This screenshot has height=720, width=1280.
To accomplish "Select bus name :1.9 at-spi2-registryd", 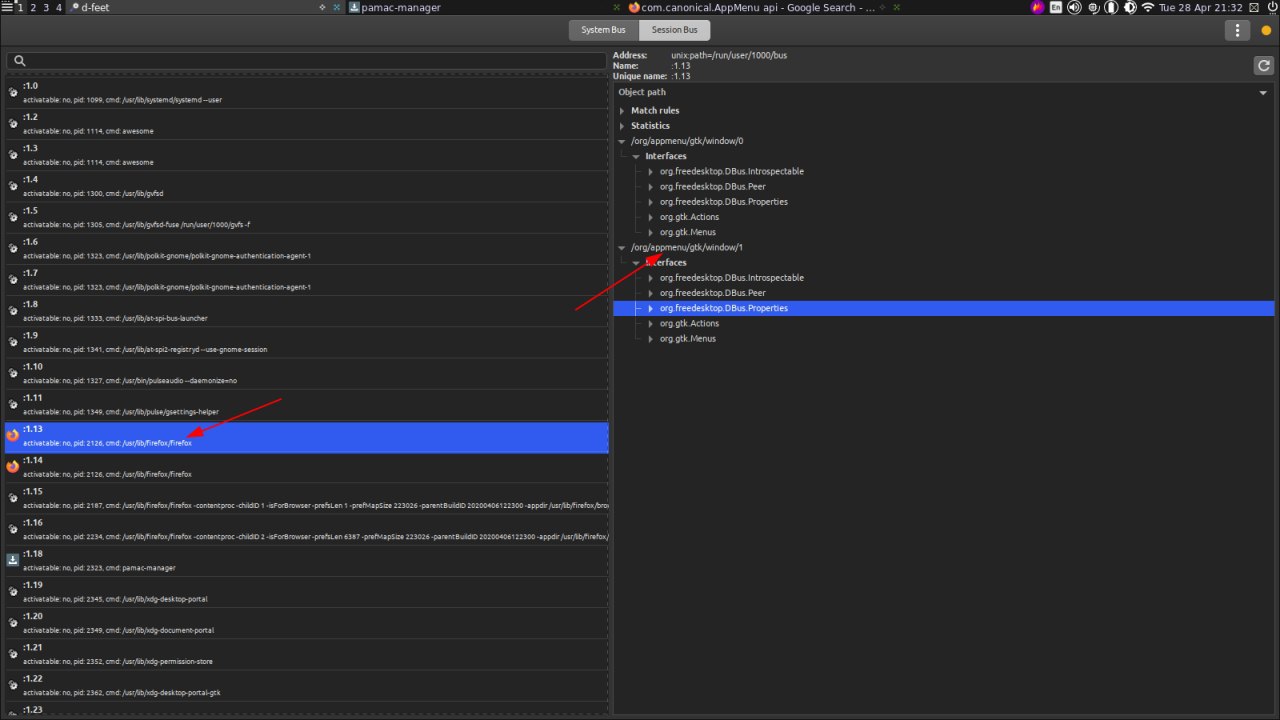I will point(306,342).
